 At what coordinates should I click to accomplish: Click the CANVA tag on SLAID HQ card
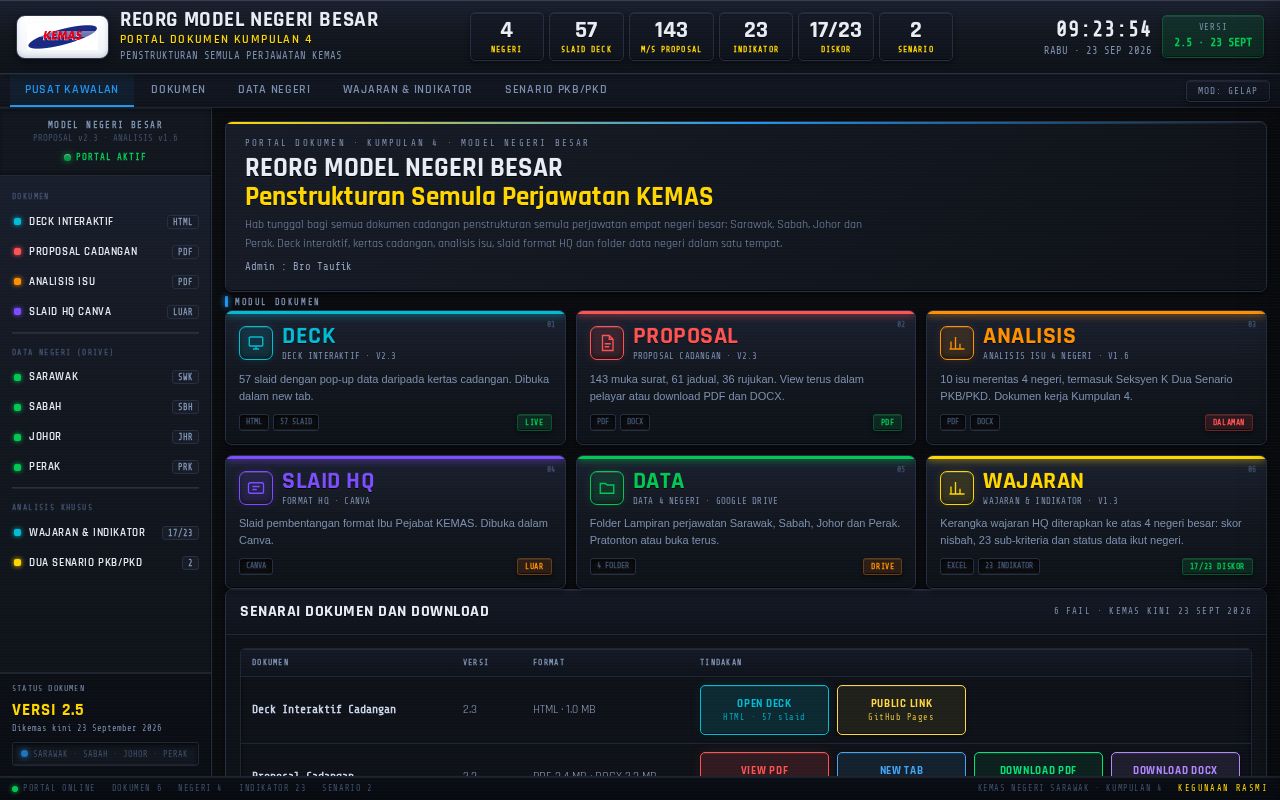coord(256,566)
